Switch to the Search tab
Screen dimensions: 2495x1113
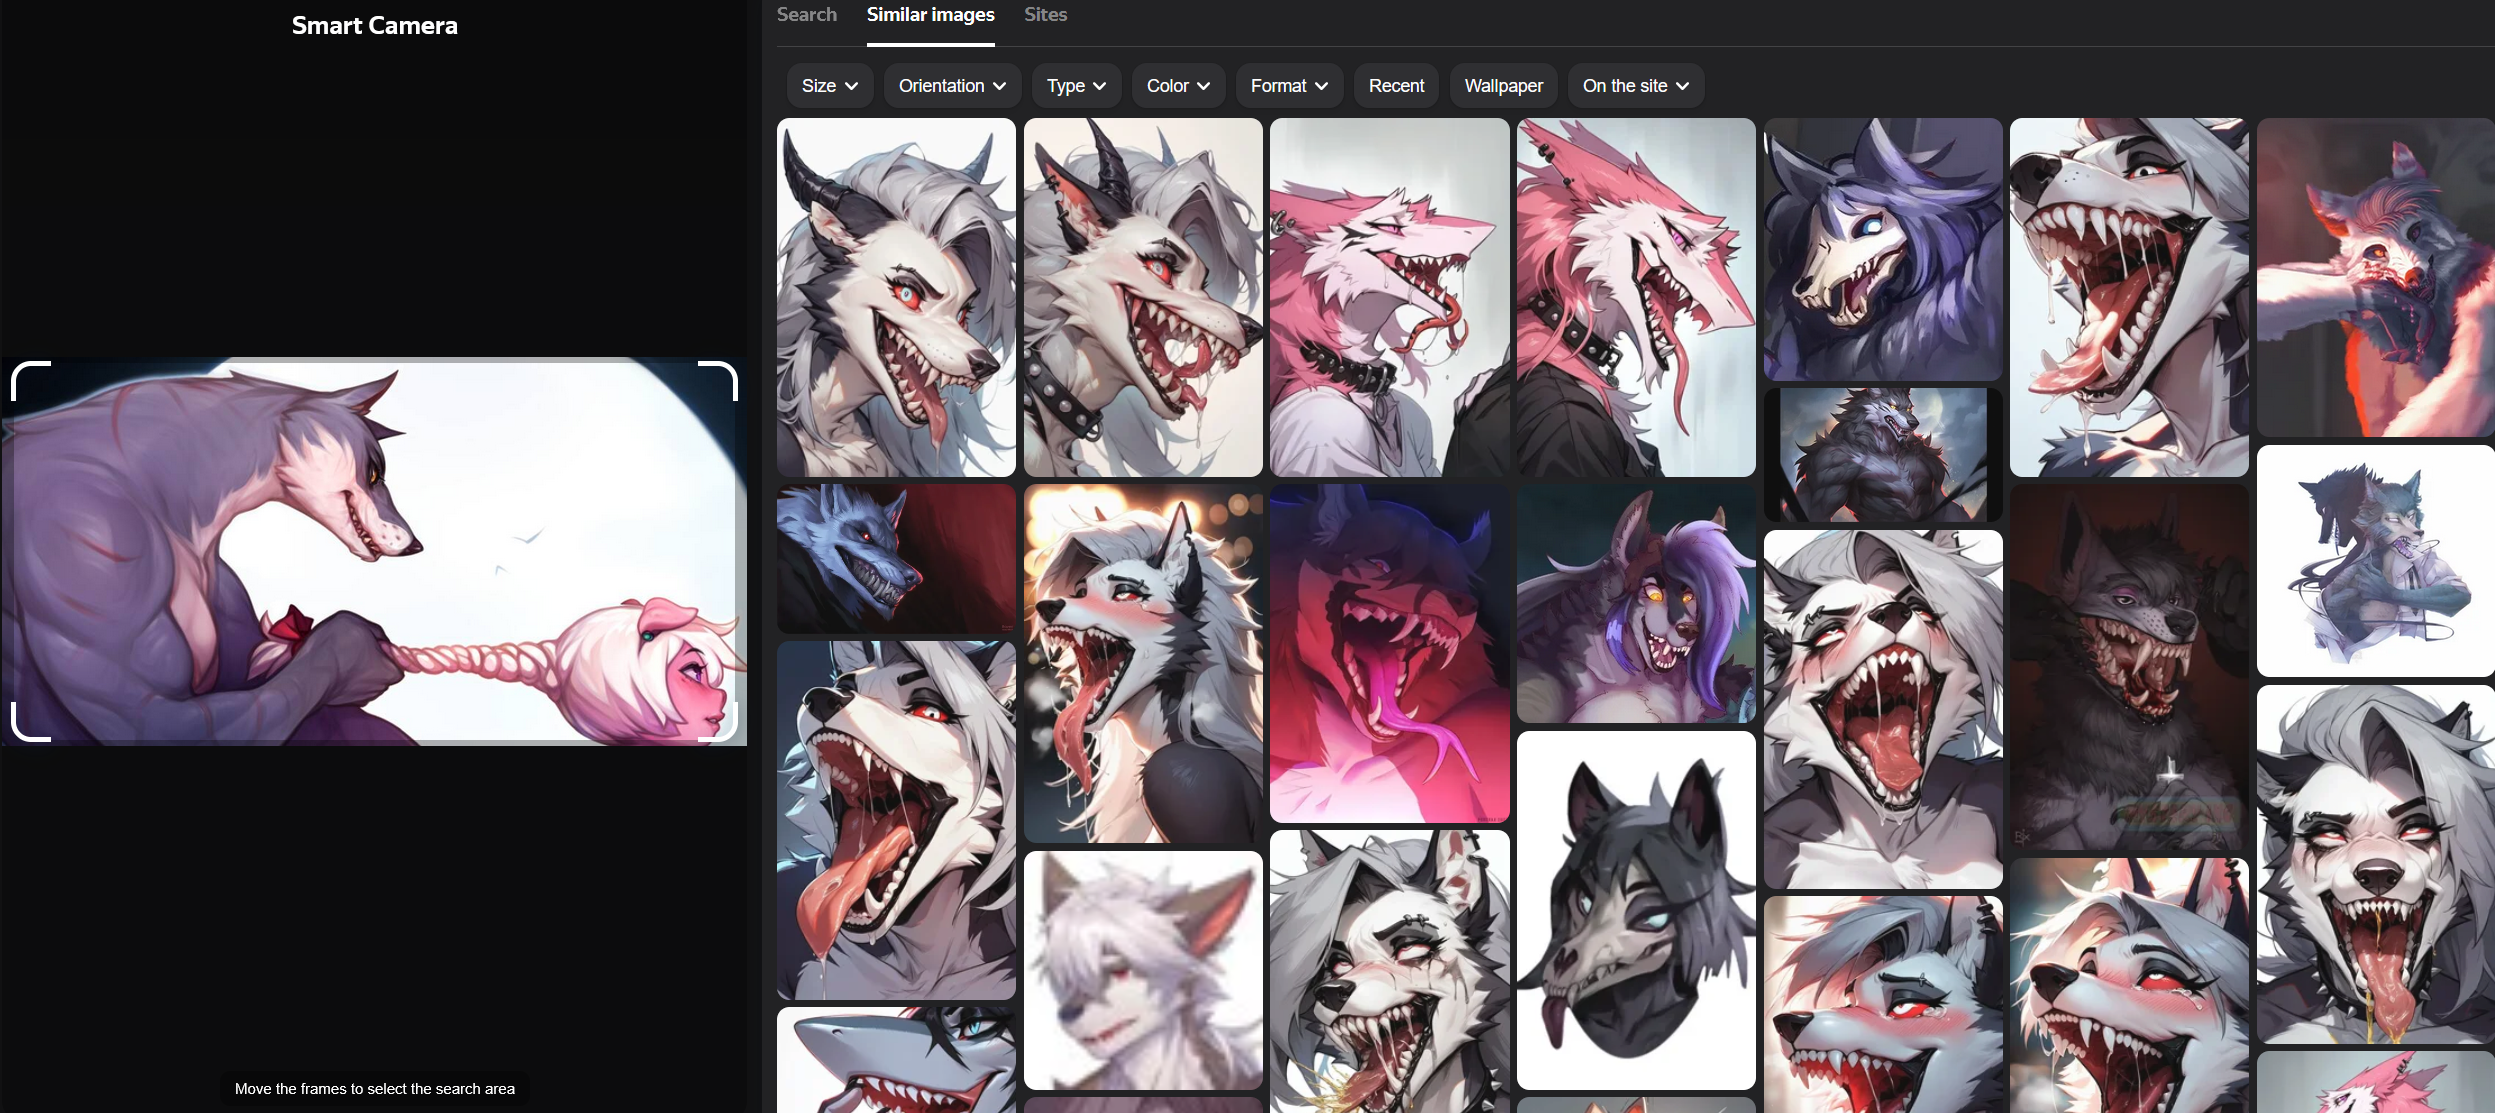point(806,15)
